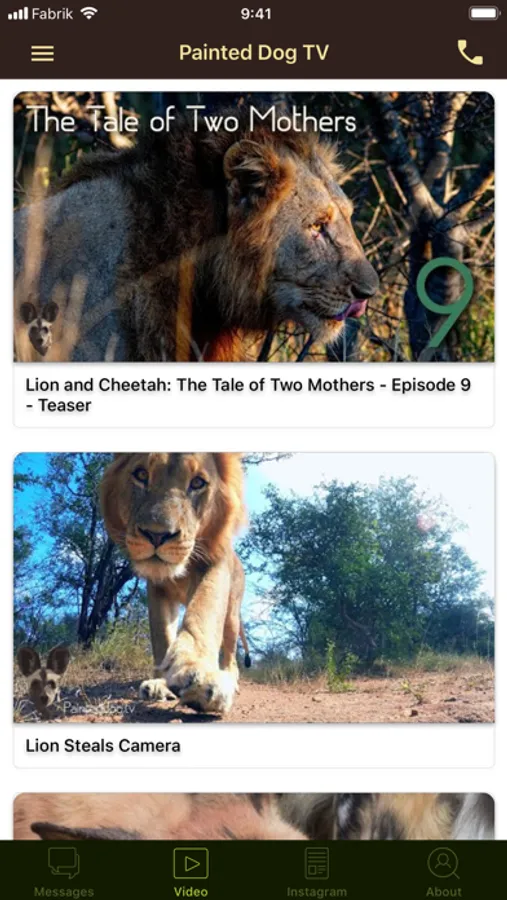Open the Instagram feed icon

(316, 863)
